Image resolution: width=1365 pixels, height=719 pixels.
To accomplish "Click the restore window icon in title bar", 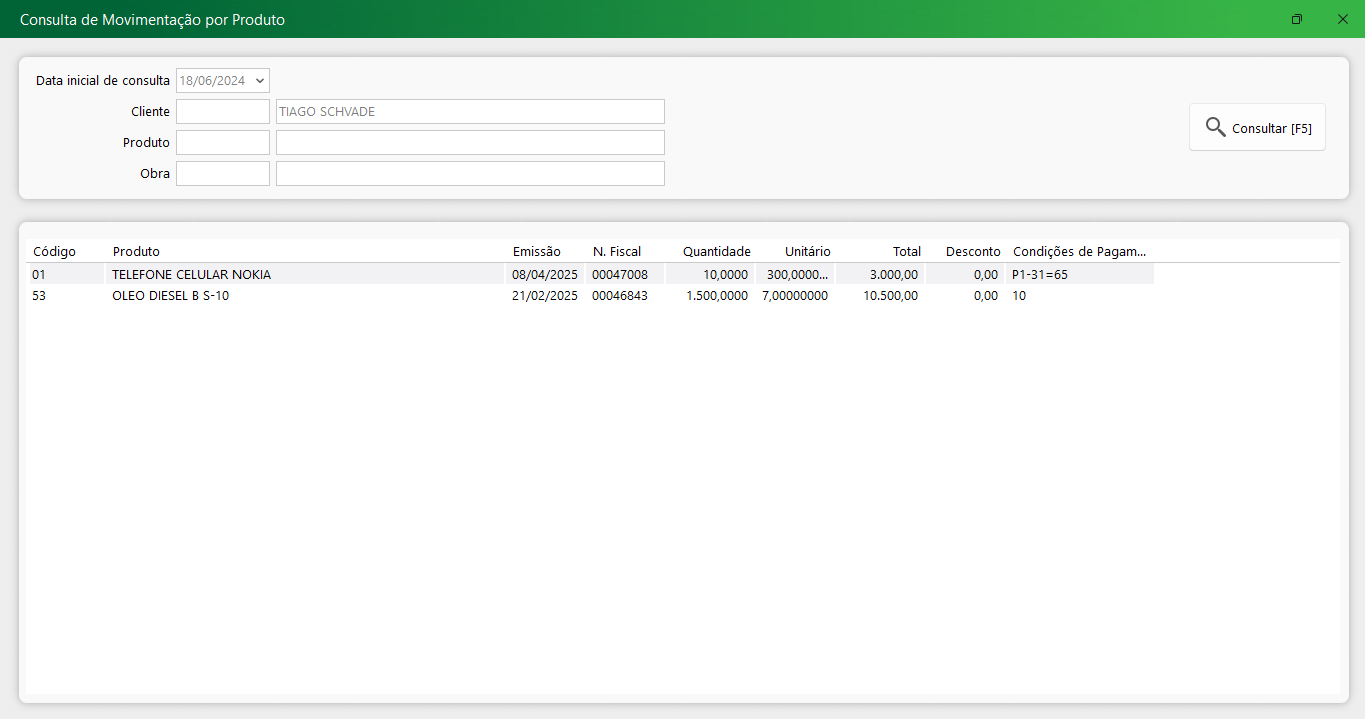I will pos(1297,19).
